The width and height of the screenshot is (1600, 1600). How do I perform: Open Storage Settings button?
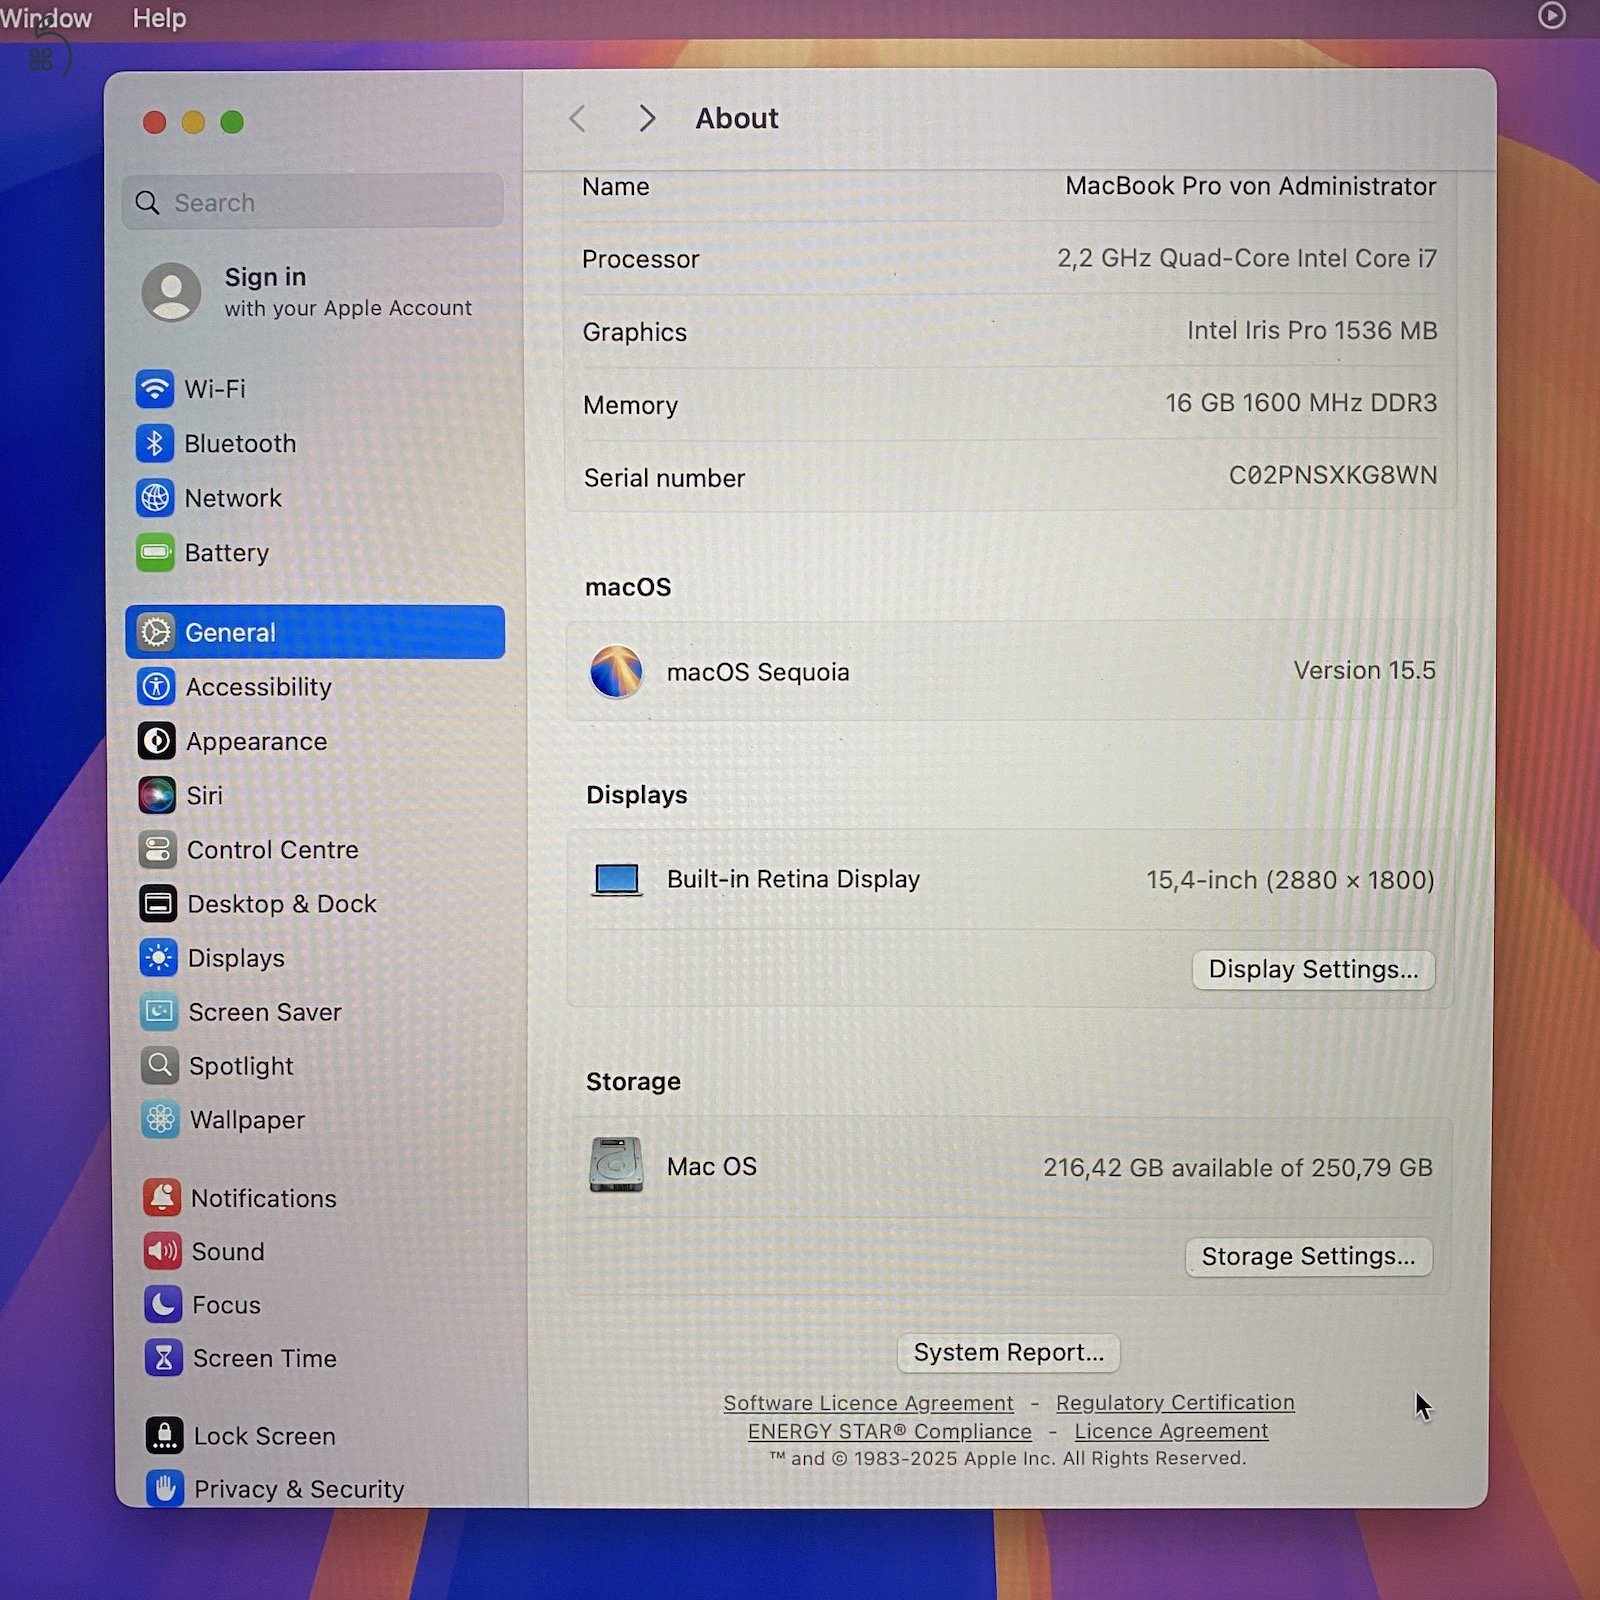pos(1308,1256)
